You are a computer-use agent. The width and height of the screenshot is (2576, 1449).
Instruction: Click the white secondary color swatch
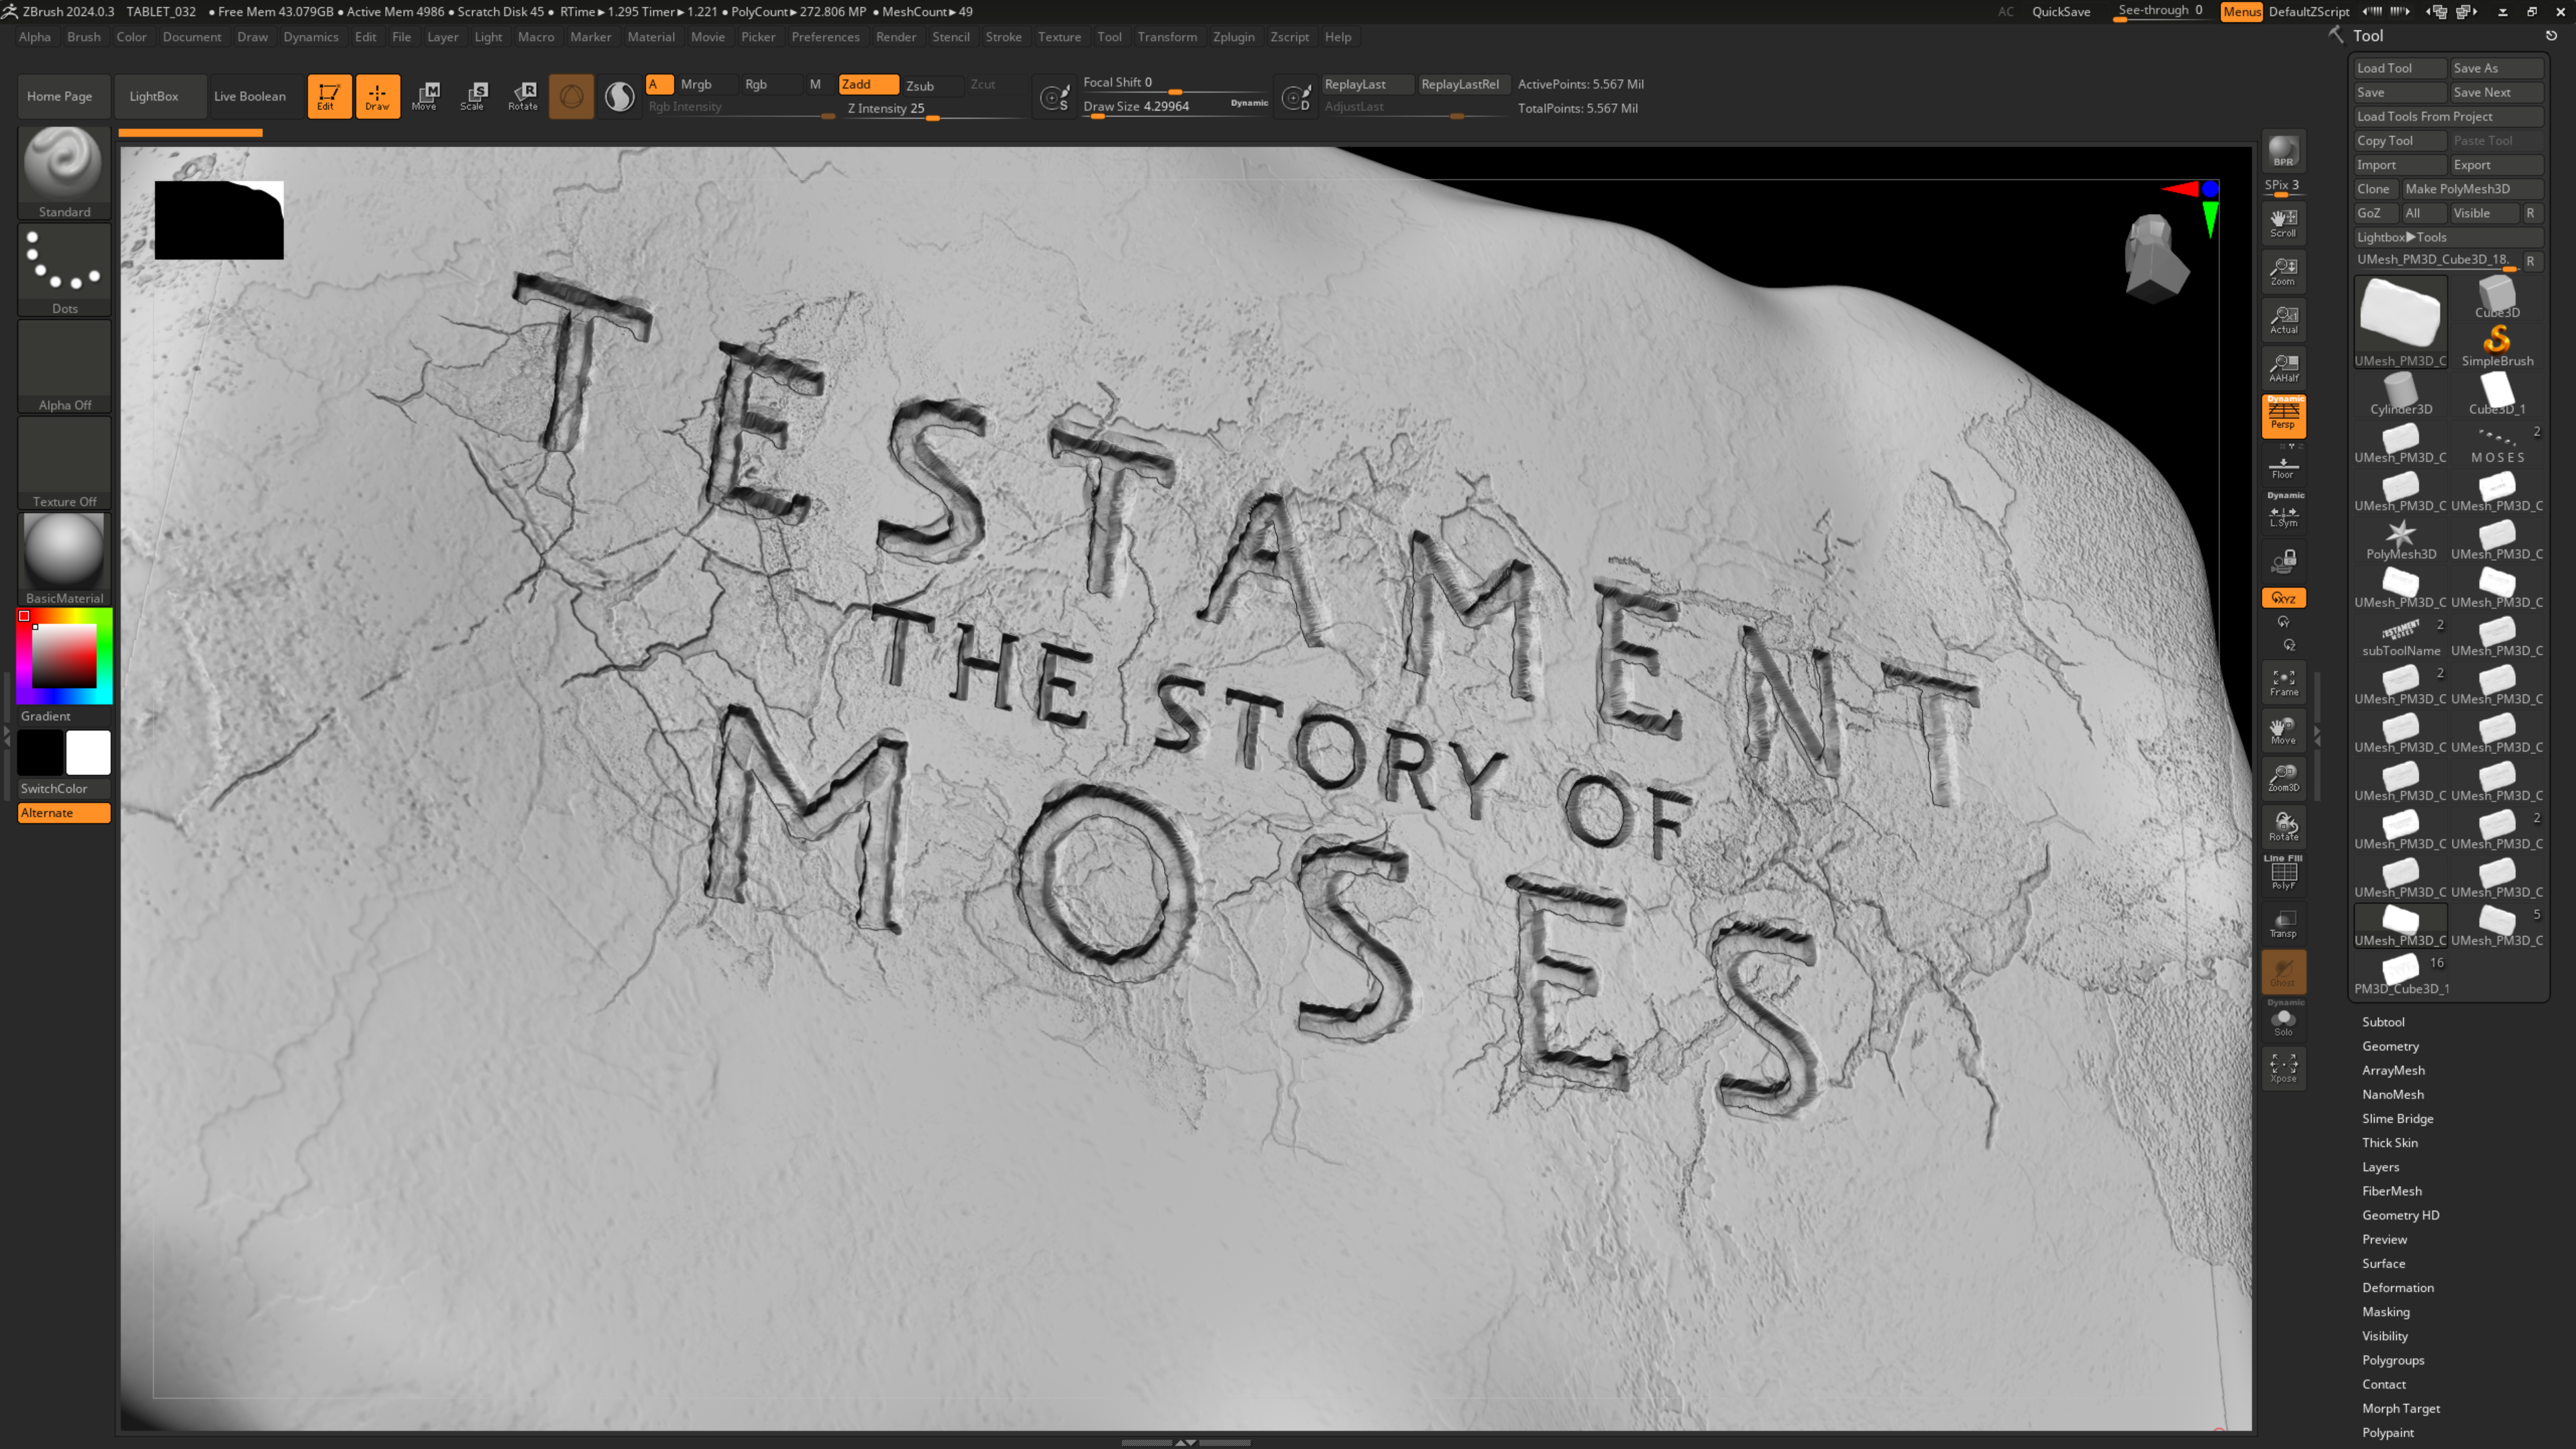click(x=88, y=753)
